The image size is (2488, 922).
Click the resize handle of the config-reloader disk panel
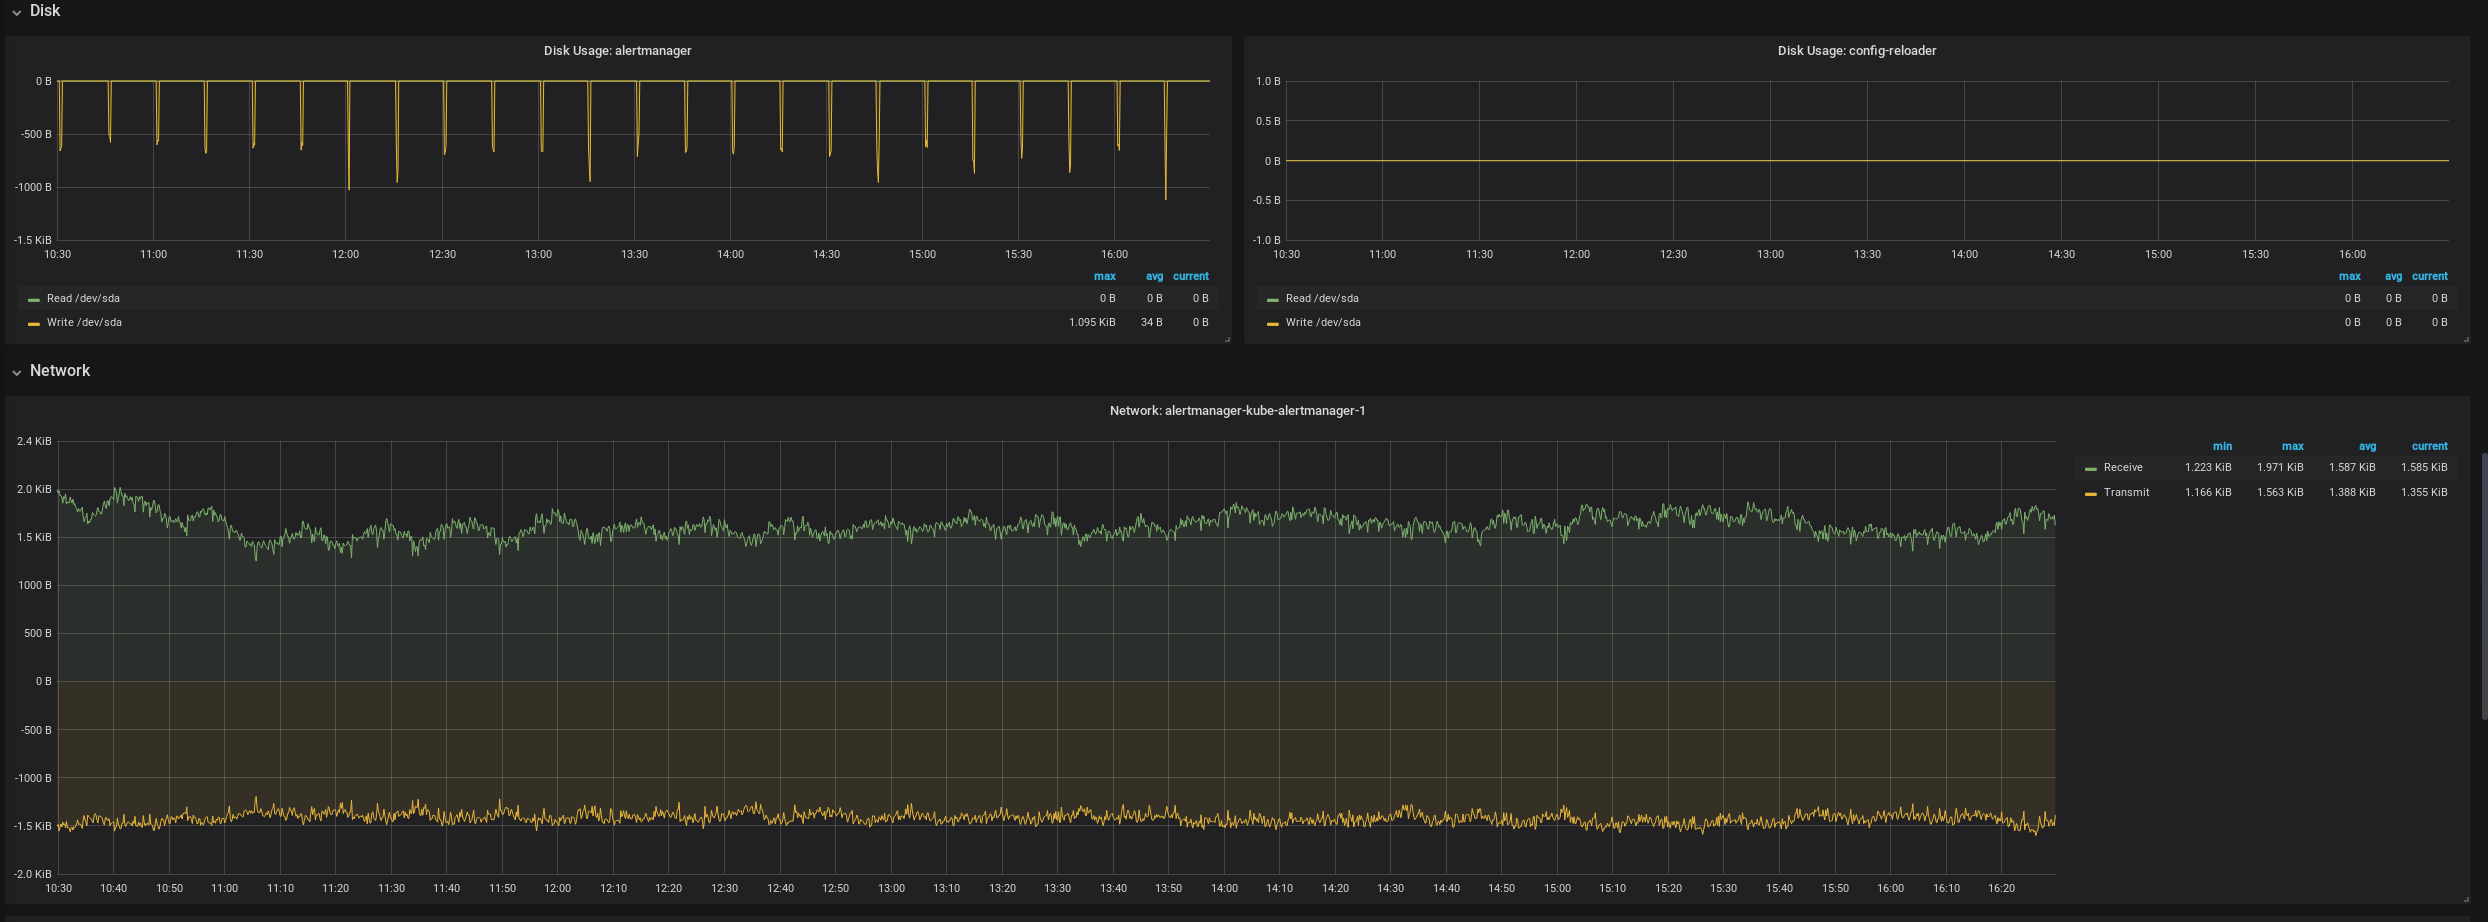2465,340
